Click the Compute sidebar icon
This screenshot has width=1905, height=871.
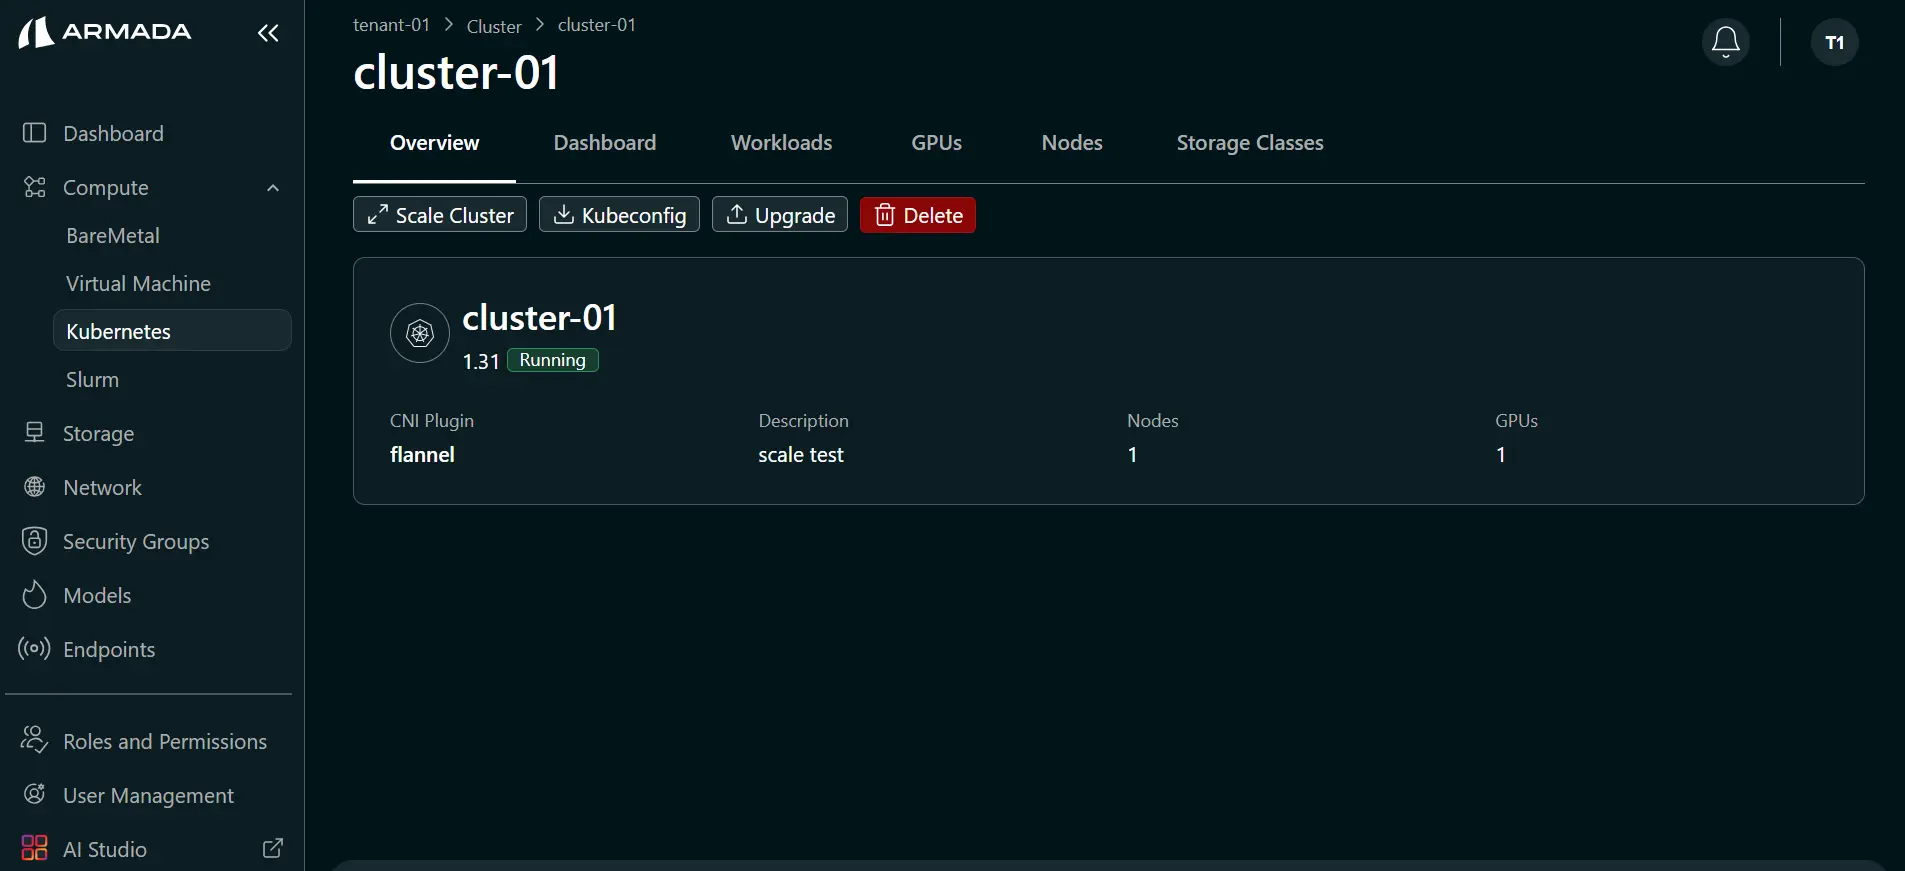(x=35, y=187)
